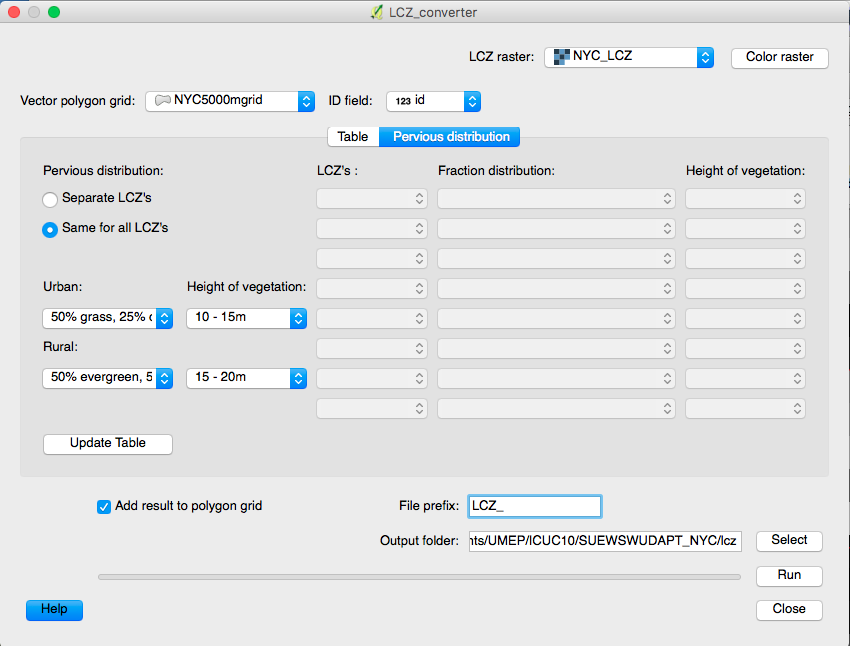The width and height of the screenshot is (850, 646).
Task: Open the first Fraction distribution combo box
Action: (556, 199)
